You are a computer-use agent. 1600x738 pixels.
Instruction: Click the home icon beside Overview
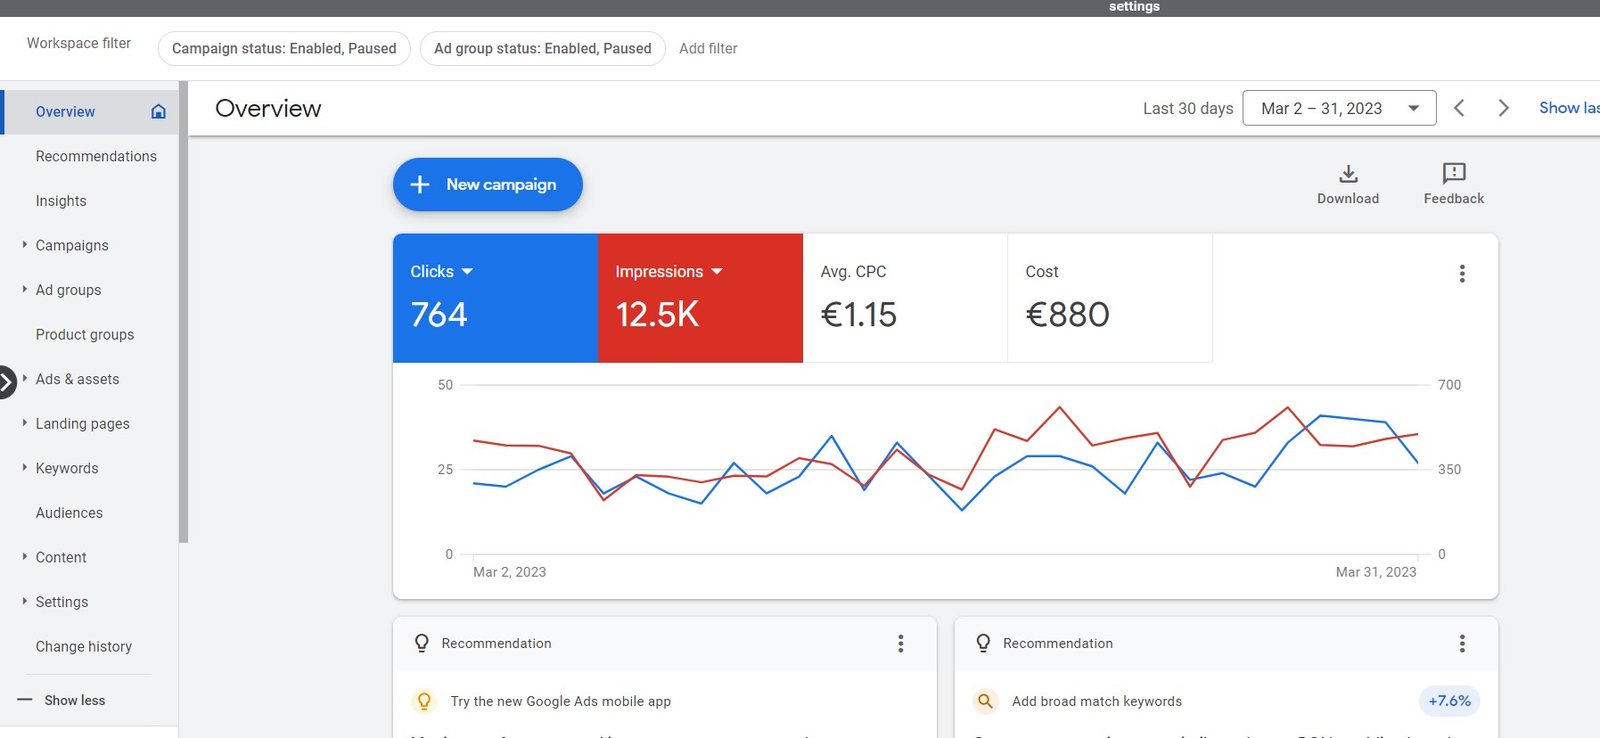pyautogui.click(x=158, y=111)
